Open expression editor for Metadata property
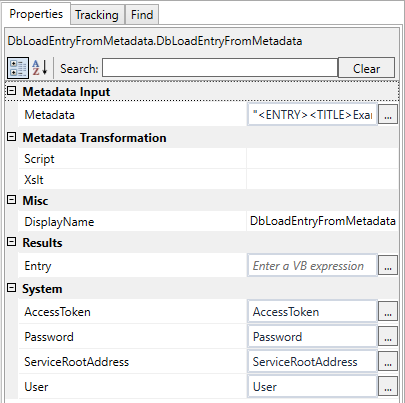The image size is (405, 403). coord(388,115)
